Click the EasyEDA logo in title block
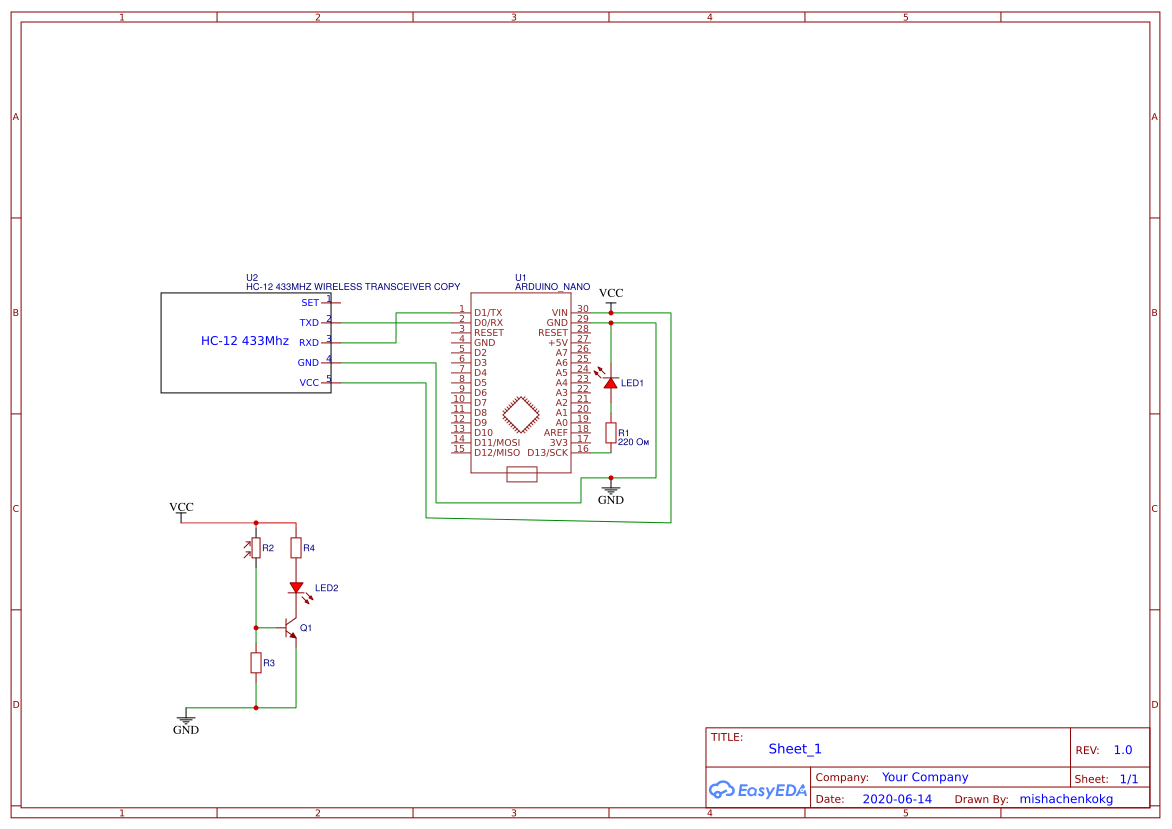The image size is (1172, 829). (x=757, y=789)
